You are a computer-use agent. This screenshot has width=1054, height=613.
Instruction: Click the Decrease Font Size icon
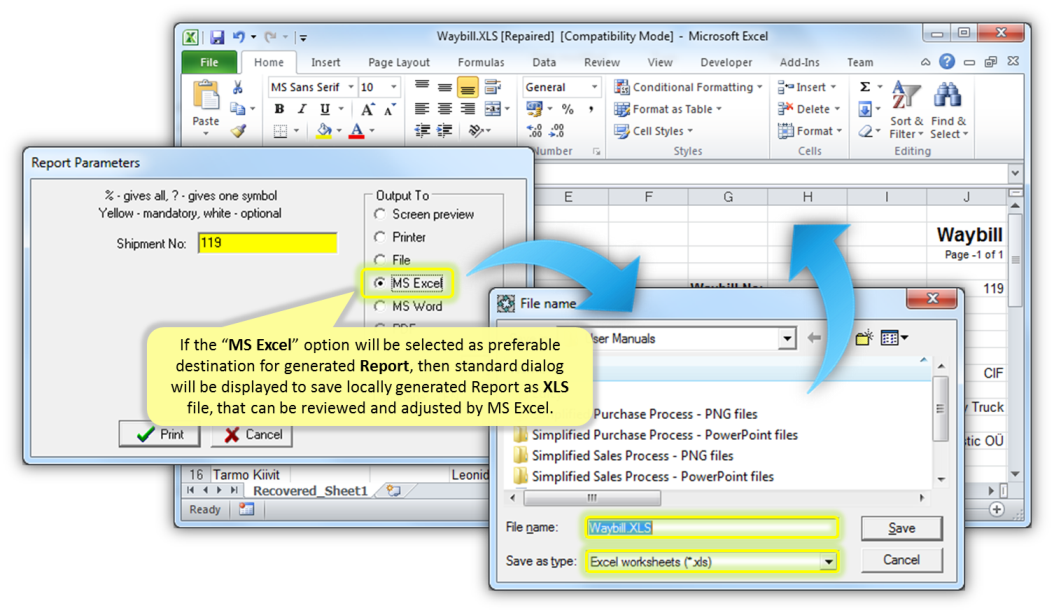389,110
